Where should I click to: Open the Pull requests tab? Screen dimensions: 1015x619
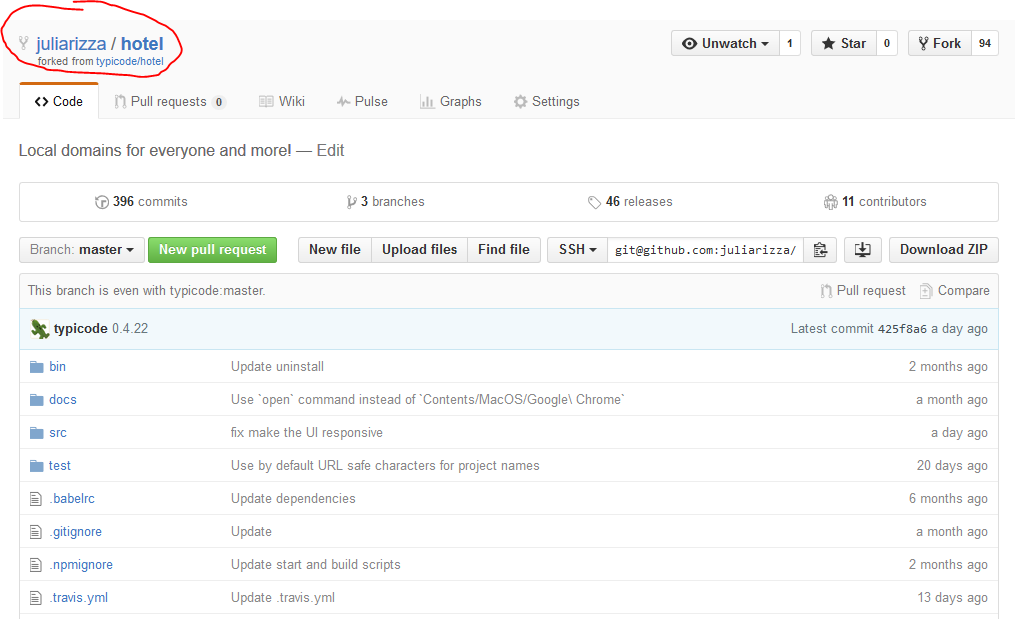coord(170,102)
